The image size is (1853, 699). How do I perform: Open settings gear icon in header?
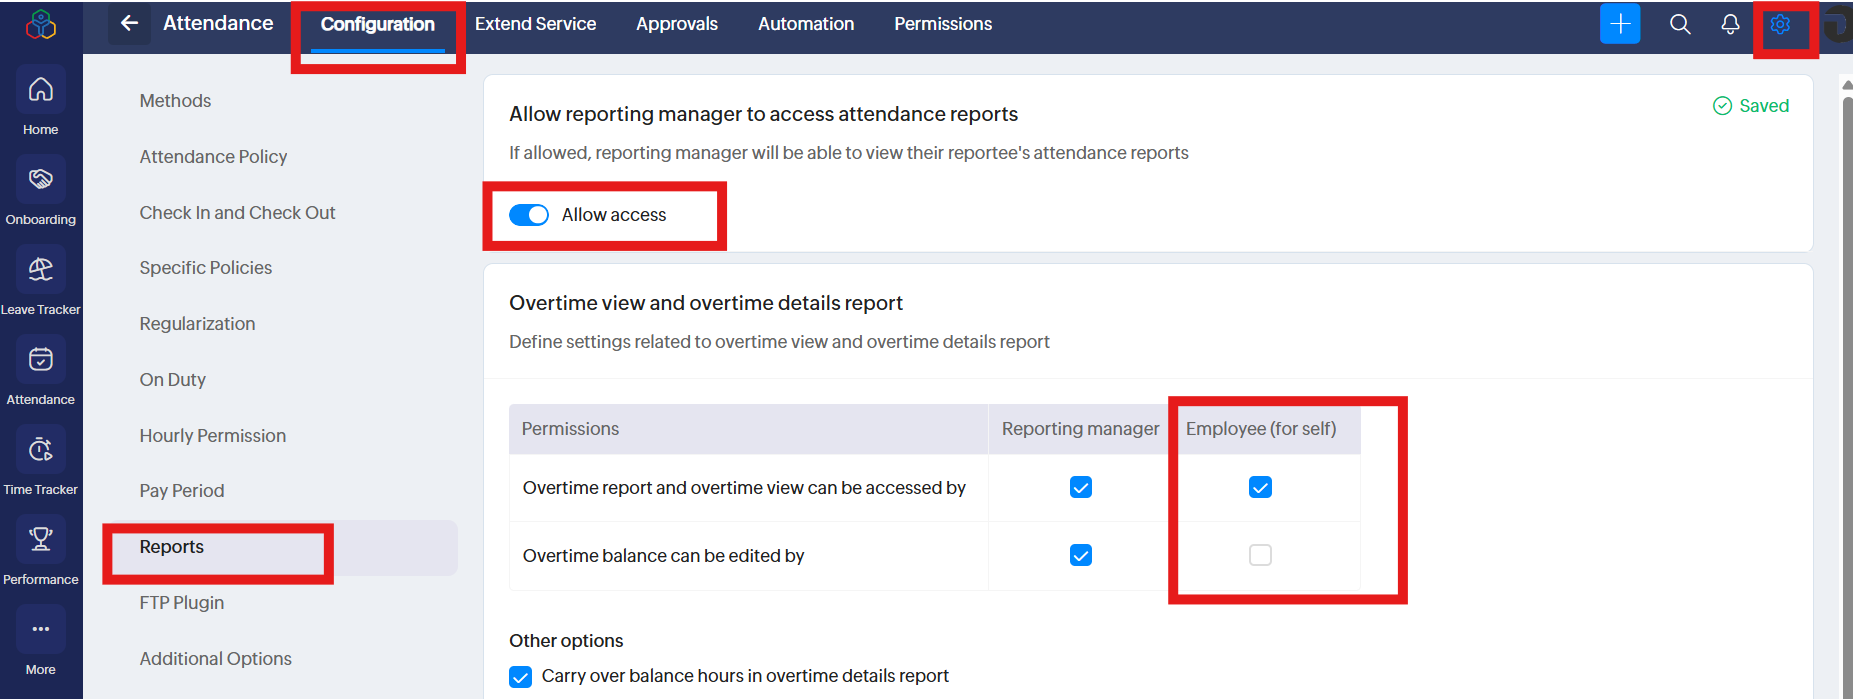pos(1780,24)
